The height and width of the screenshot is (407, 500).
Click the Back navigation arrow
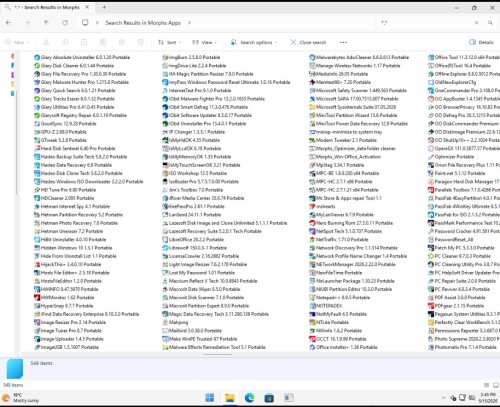point(9,23)
